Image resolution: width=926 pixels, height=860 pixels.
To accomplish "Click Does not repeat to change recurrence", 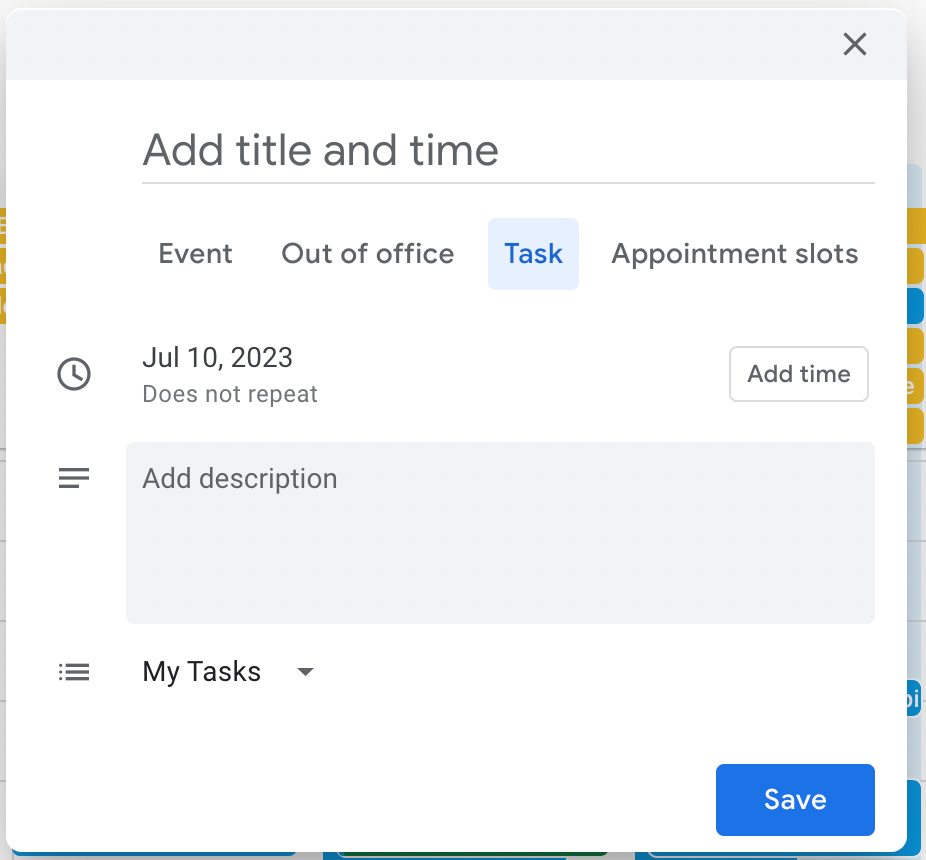I will pyautogui.click(x=229, y=394).
